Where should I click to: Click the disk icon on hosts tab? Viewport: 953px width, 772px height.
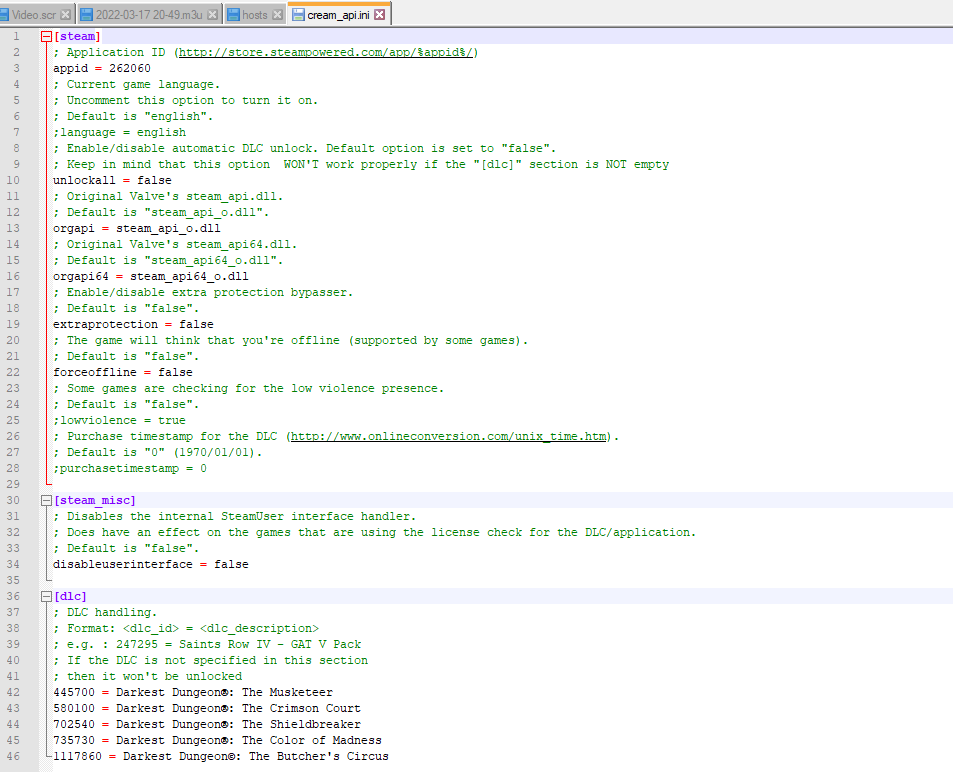tap(233, 15)
